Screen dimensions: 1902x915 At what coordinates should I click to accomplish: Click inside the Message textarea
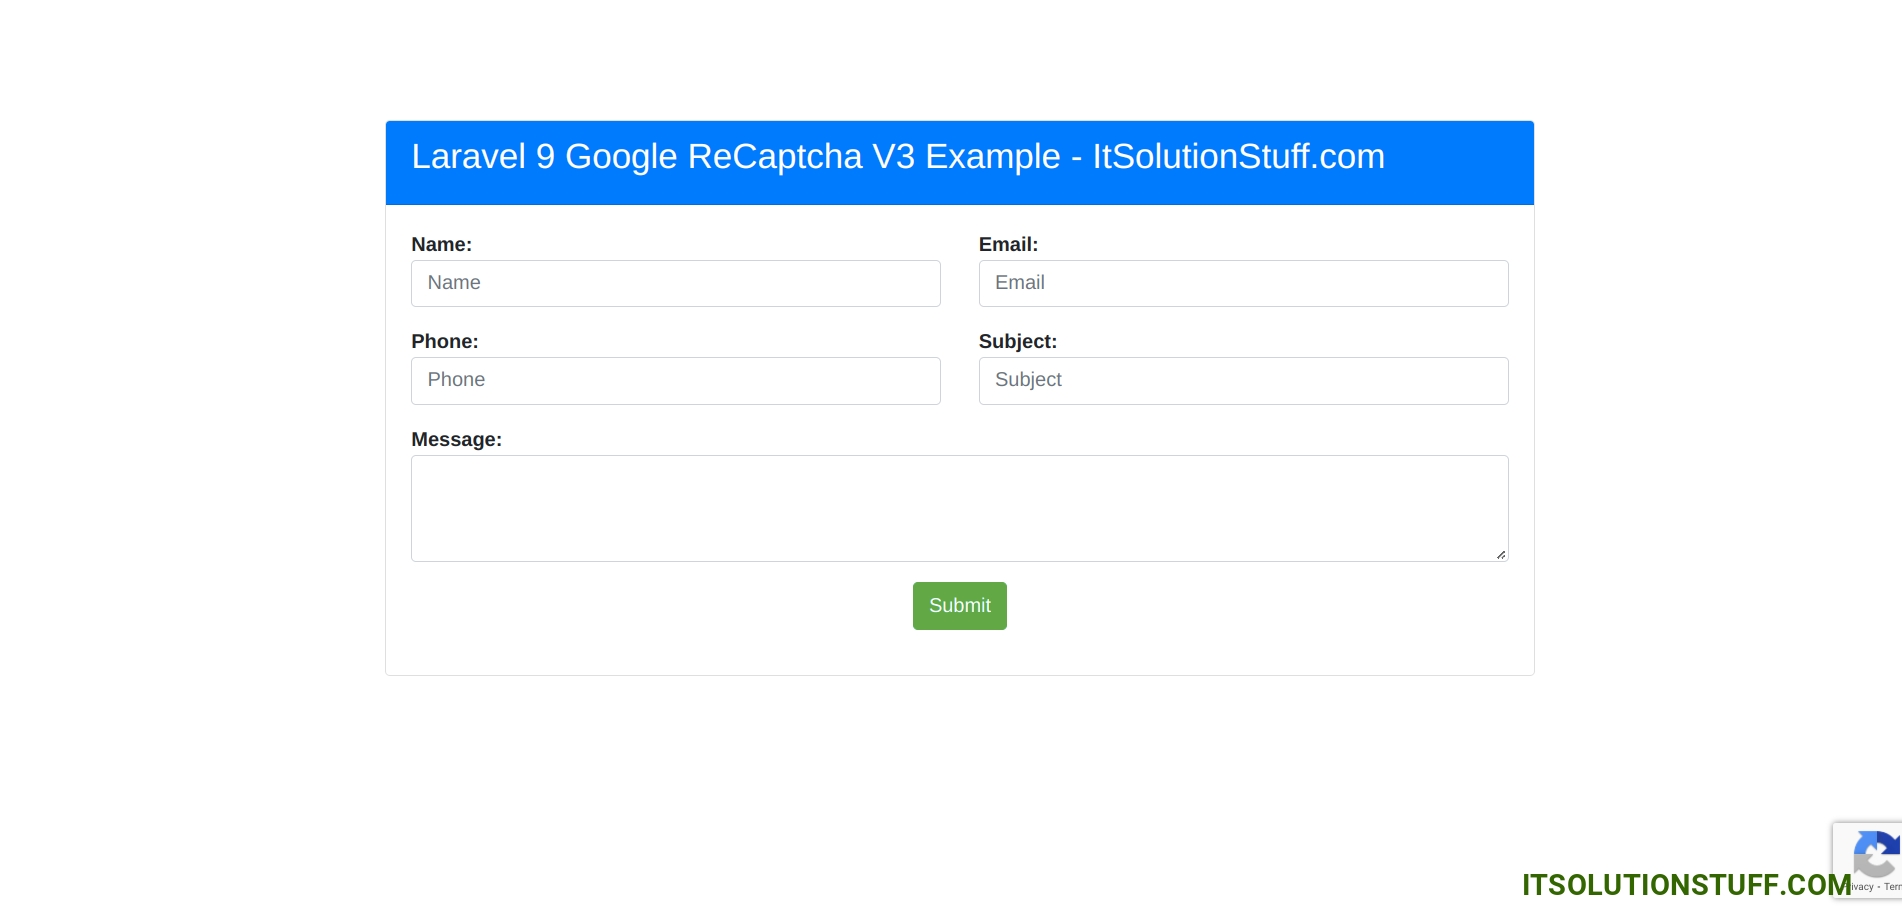pos(958,508)
